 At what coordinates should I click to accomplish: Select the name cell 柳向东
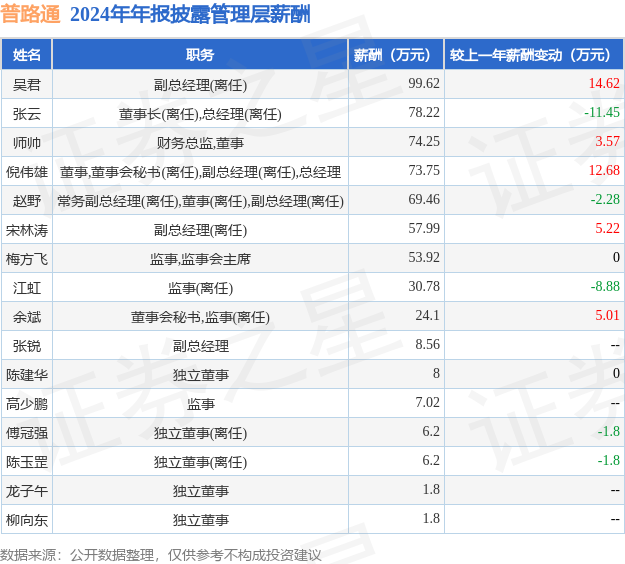27,520
